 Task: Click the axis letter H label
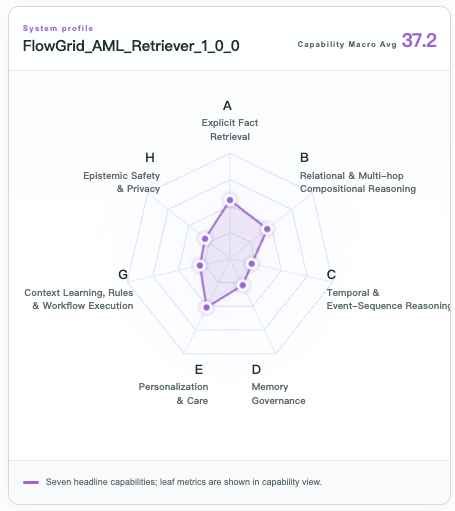click(x=150, y=157)
